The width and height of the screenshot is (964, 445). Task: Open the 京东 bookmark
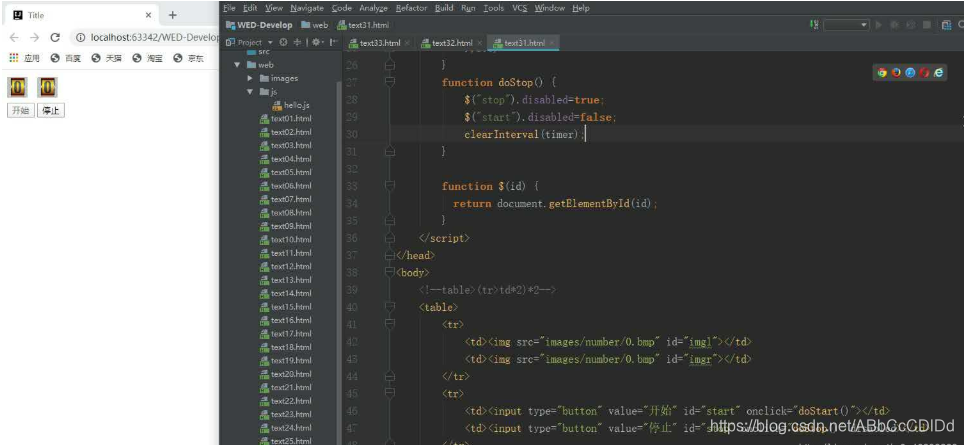pyautogui.click(x=188, y=58)
